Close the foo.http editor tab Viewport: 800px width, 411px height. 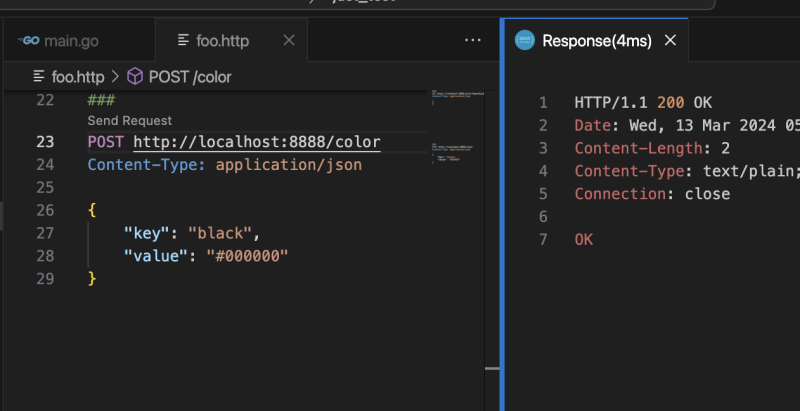point(289,41)
